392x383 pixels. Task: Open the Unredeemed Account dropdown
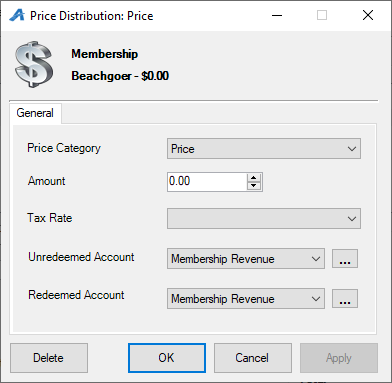(x=246, y=259)
